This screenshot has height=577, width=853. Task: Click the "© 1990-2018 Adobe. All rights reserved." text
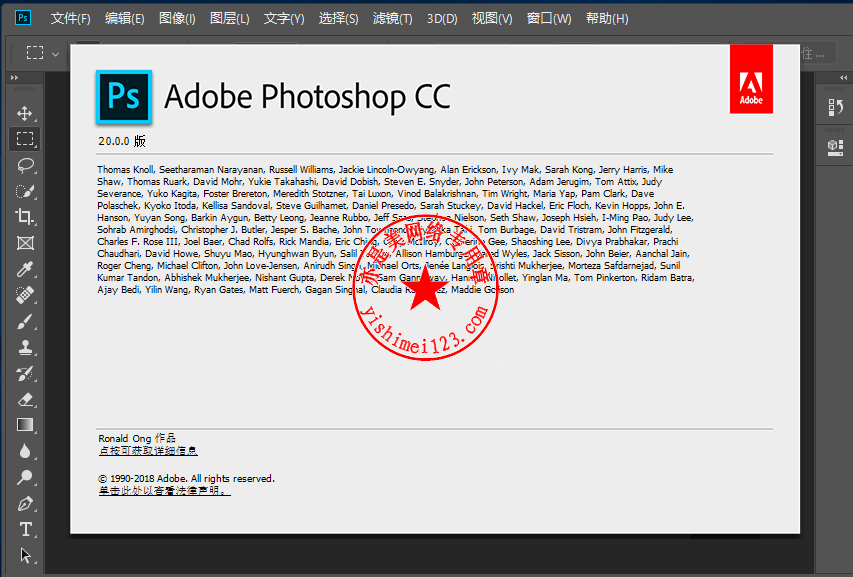pyautogui.click(x=187, y=479)
